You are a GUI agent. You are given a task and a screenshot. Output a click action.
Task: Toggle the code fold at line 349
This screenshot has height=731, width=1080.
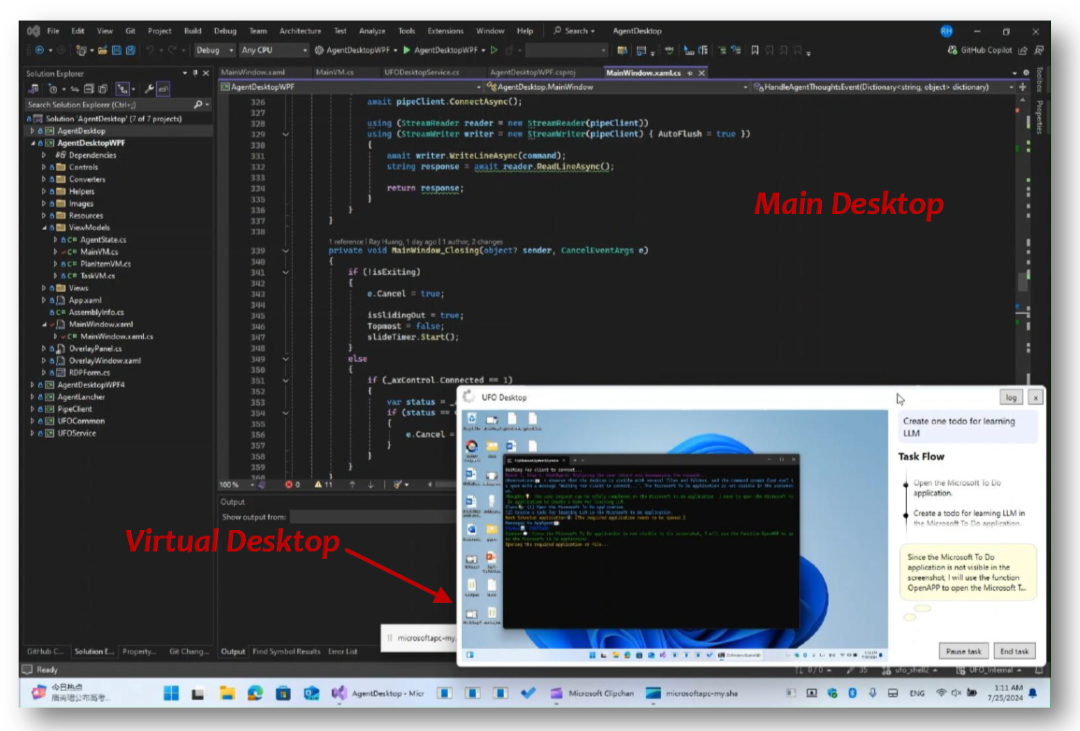point(286,358)
